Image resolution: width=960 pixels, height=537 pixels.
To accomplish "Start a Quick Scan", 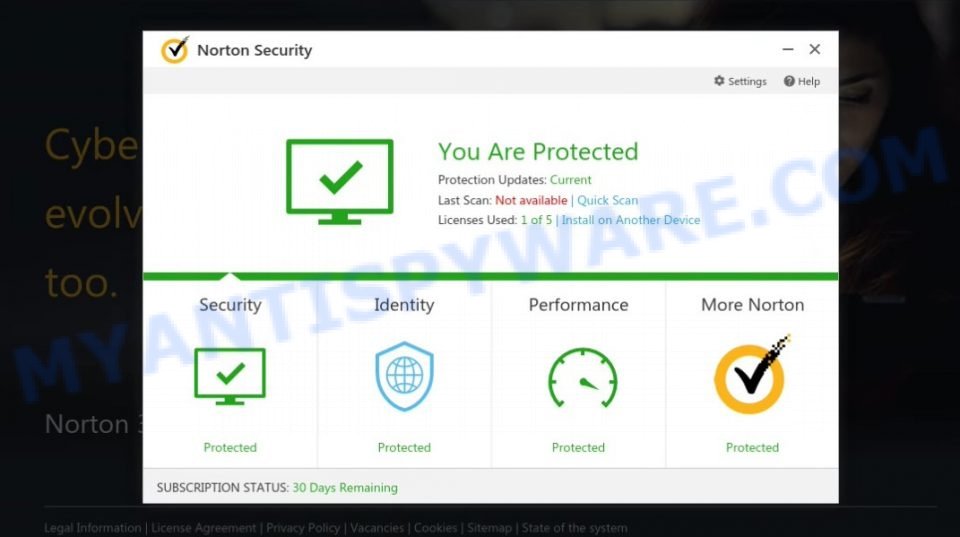I will pyautogui.click(x=607, y=200).
